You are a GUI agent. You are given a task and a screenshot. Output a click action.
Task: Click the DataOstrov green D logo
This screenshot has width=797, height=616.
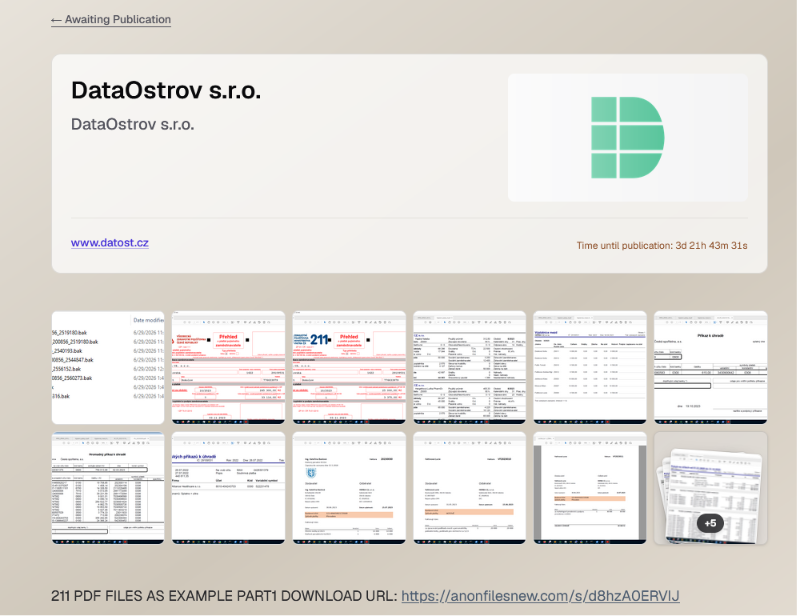[x=627, y=138]
